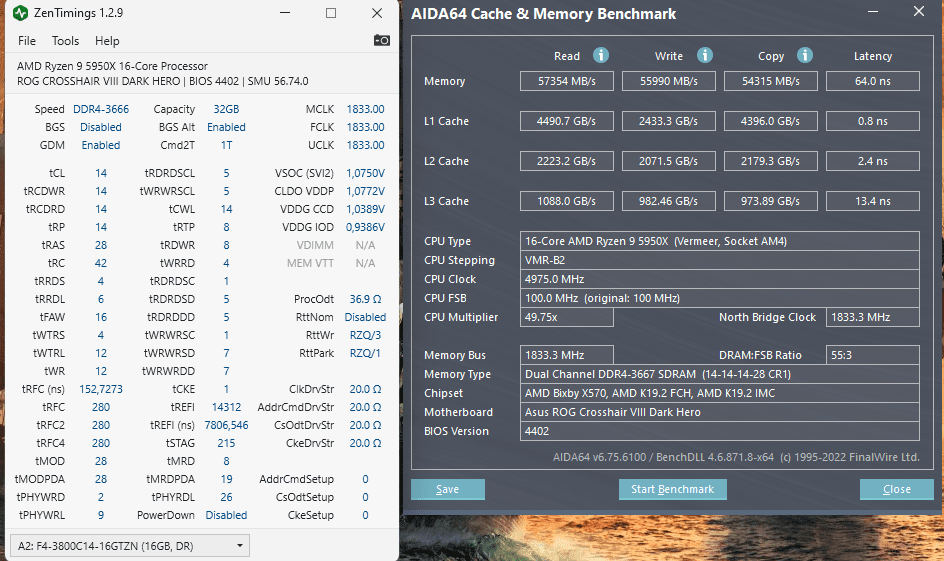Click the VSOC (SVI2) value 1,0750V
944x561 pixels.
(x=365, y=173)
